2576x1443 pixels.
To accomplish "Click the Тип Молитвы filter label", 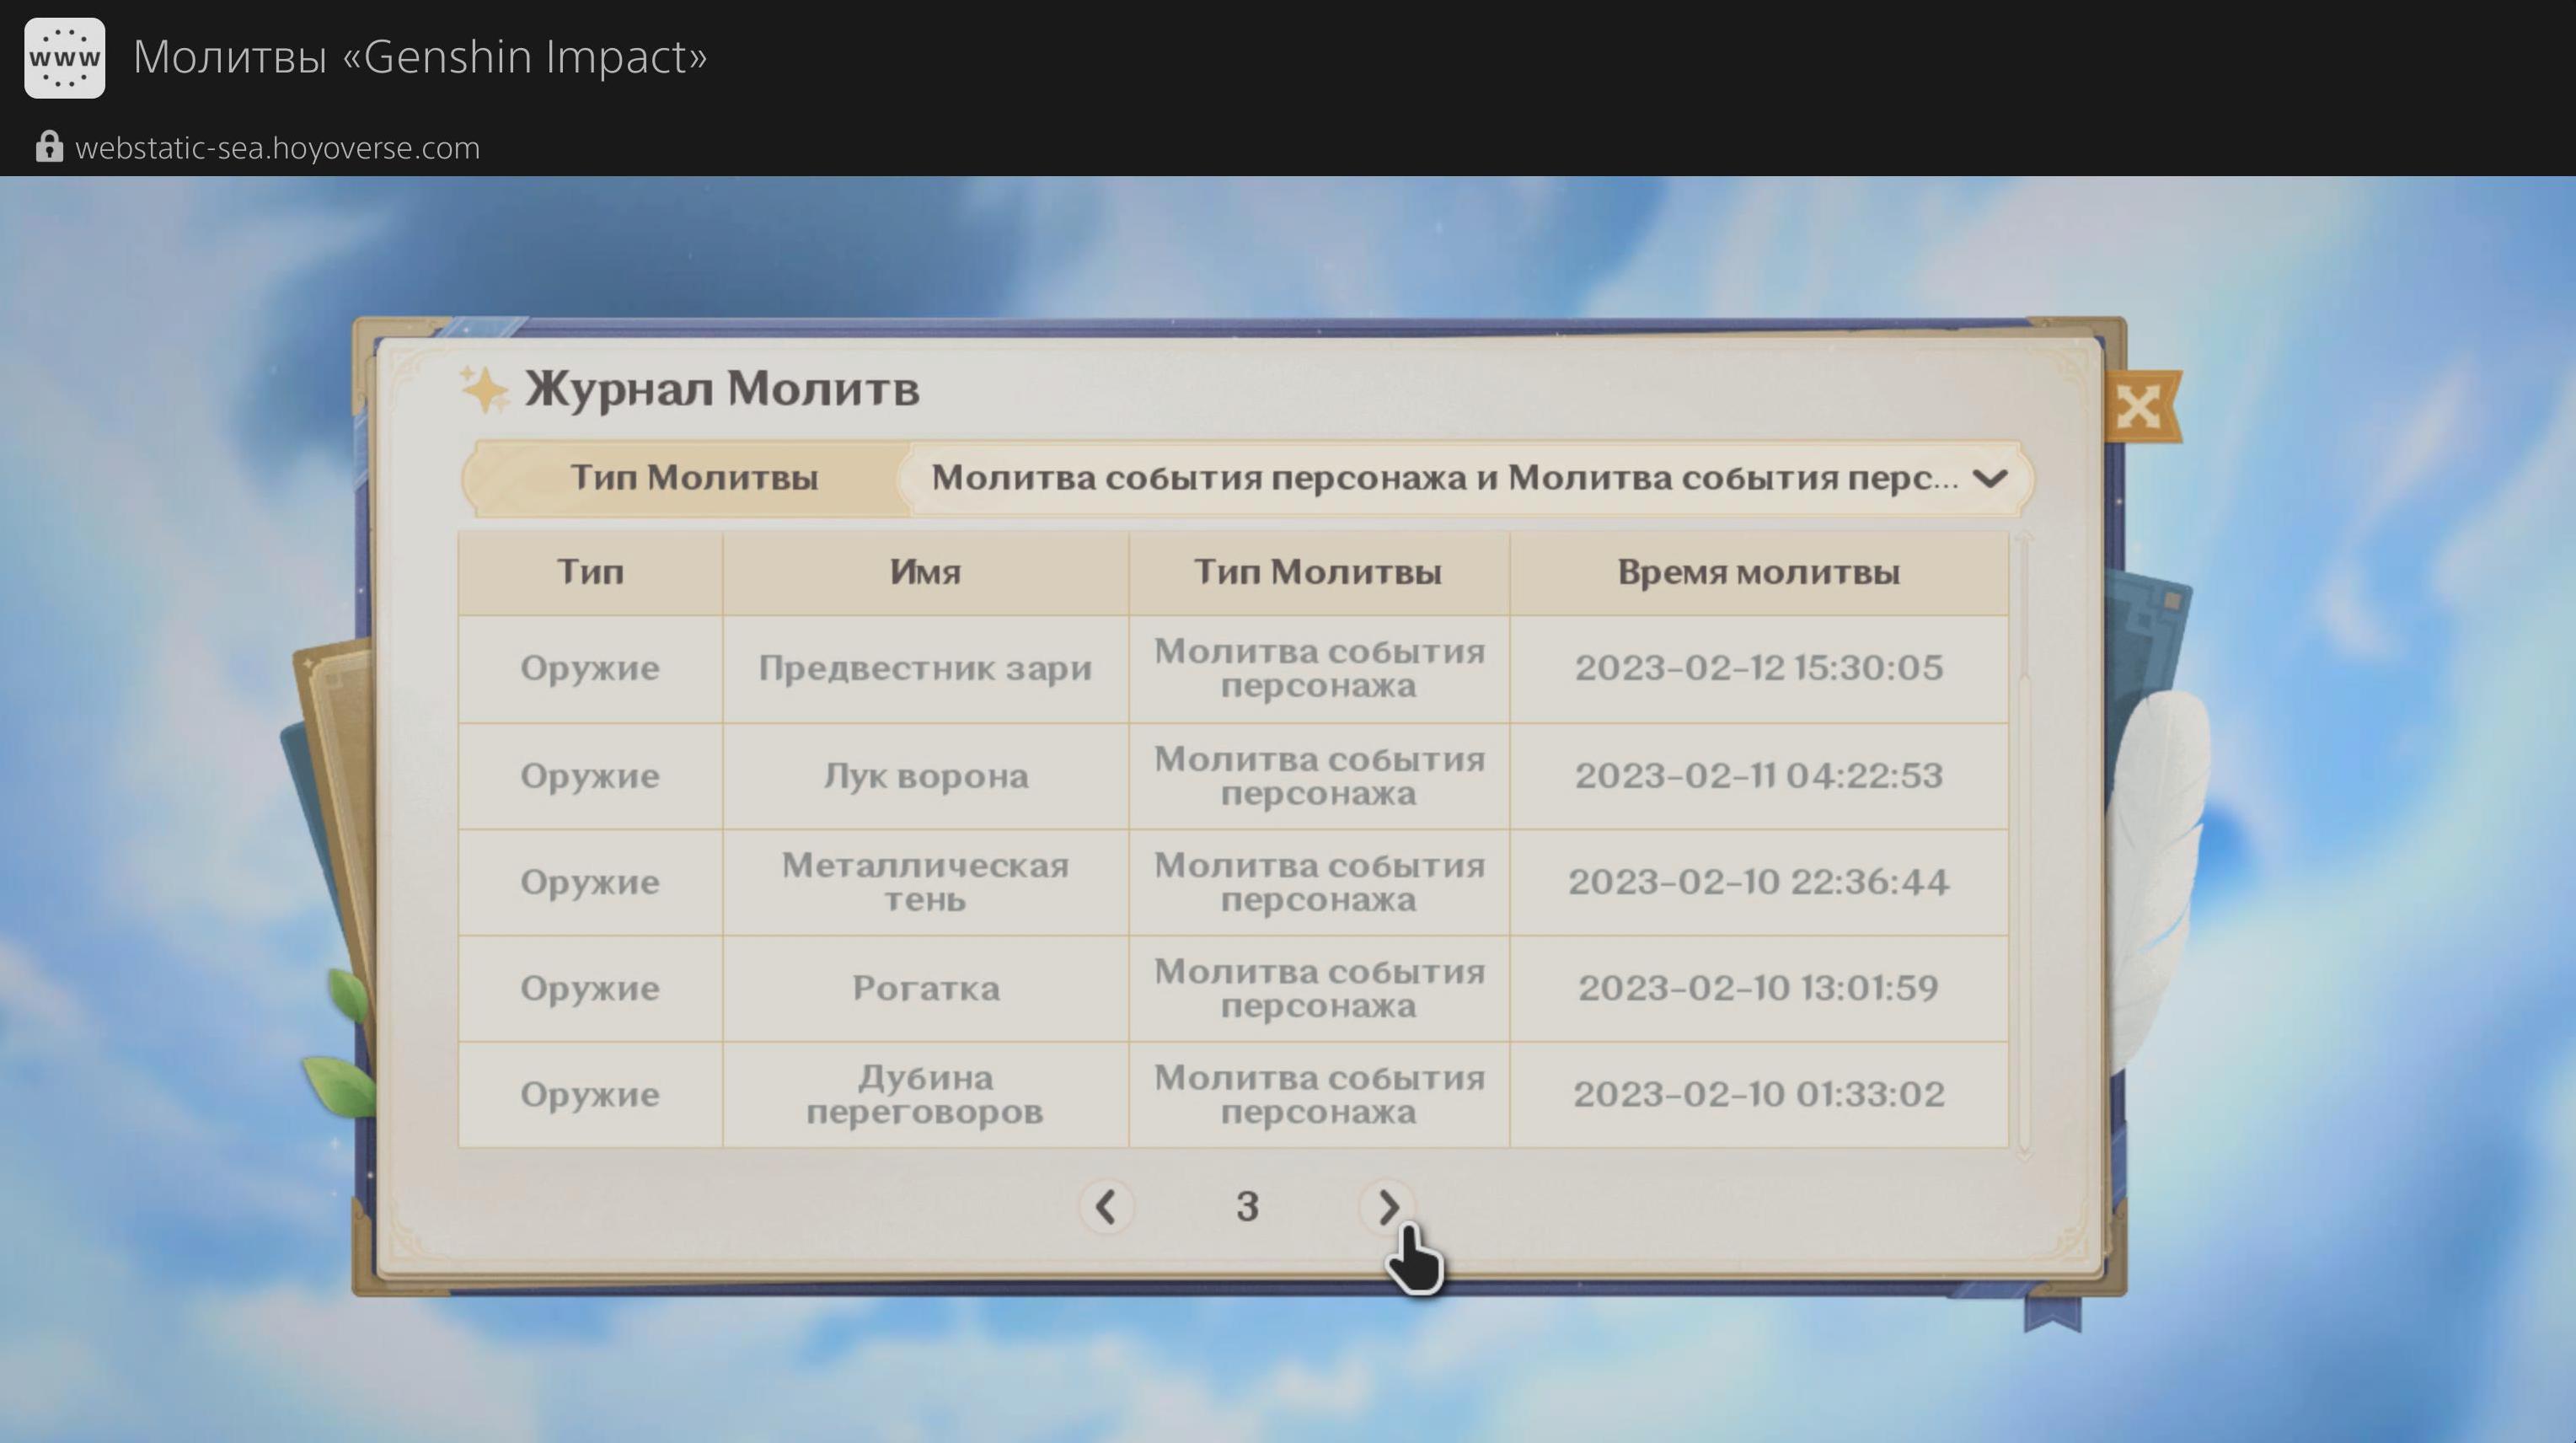I will tap(694, 478).
